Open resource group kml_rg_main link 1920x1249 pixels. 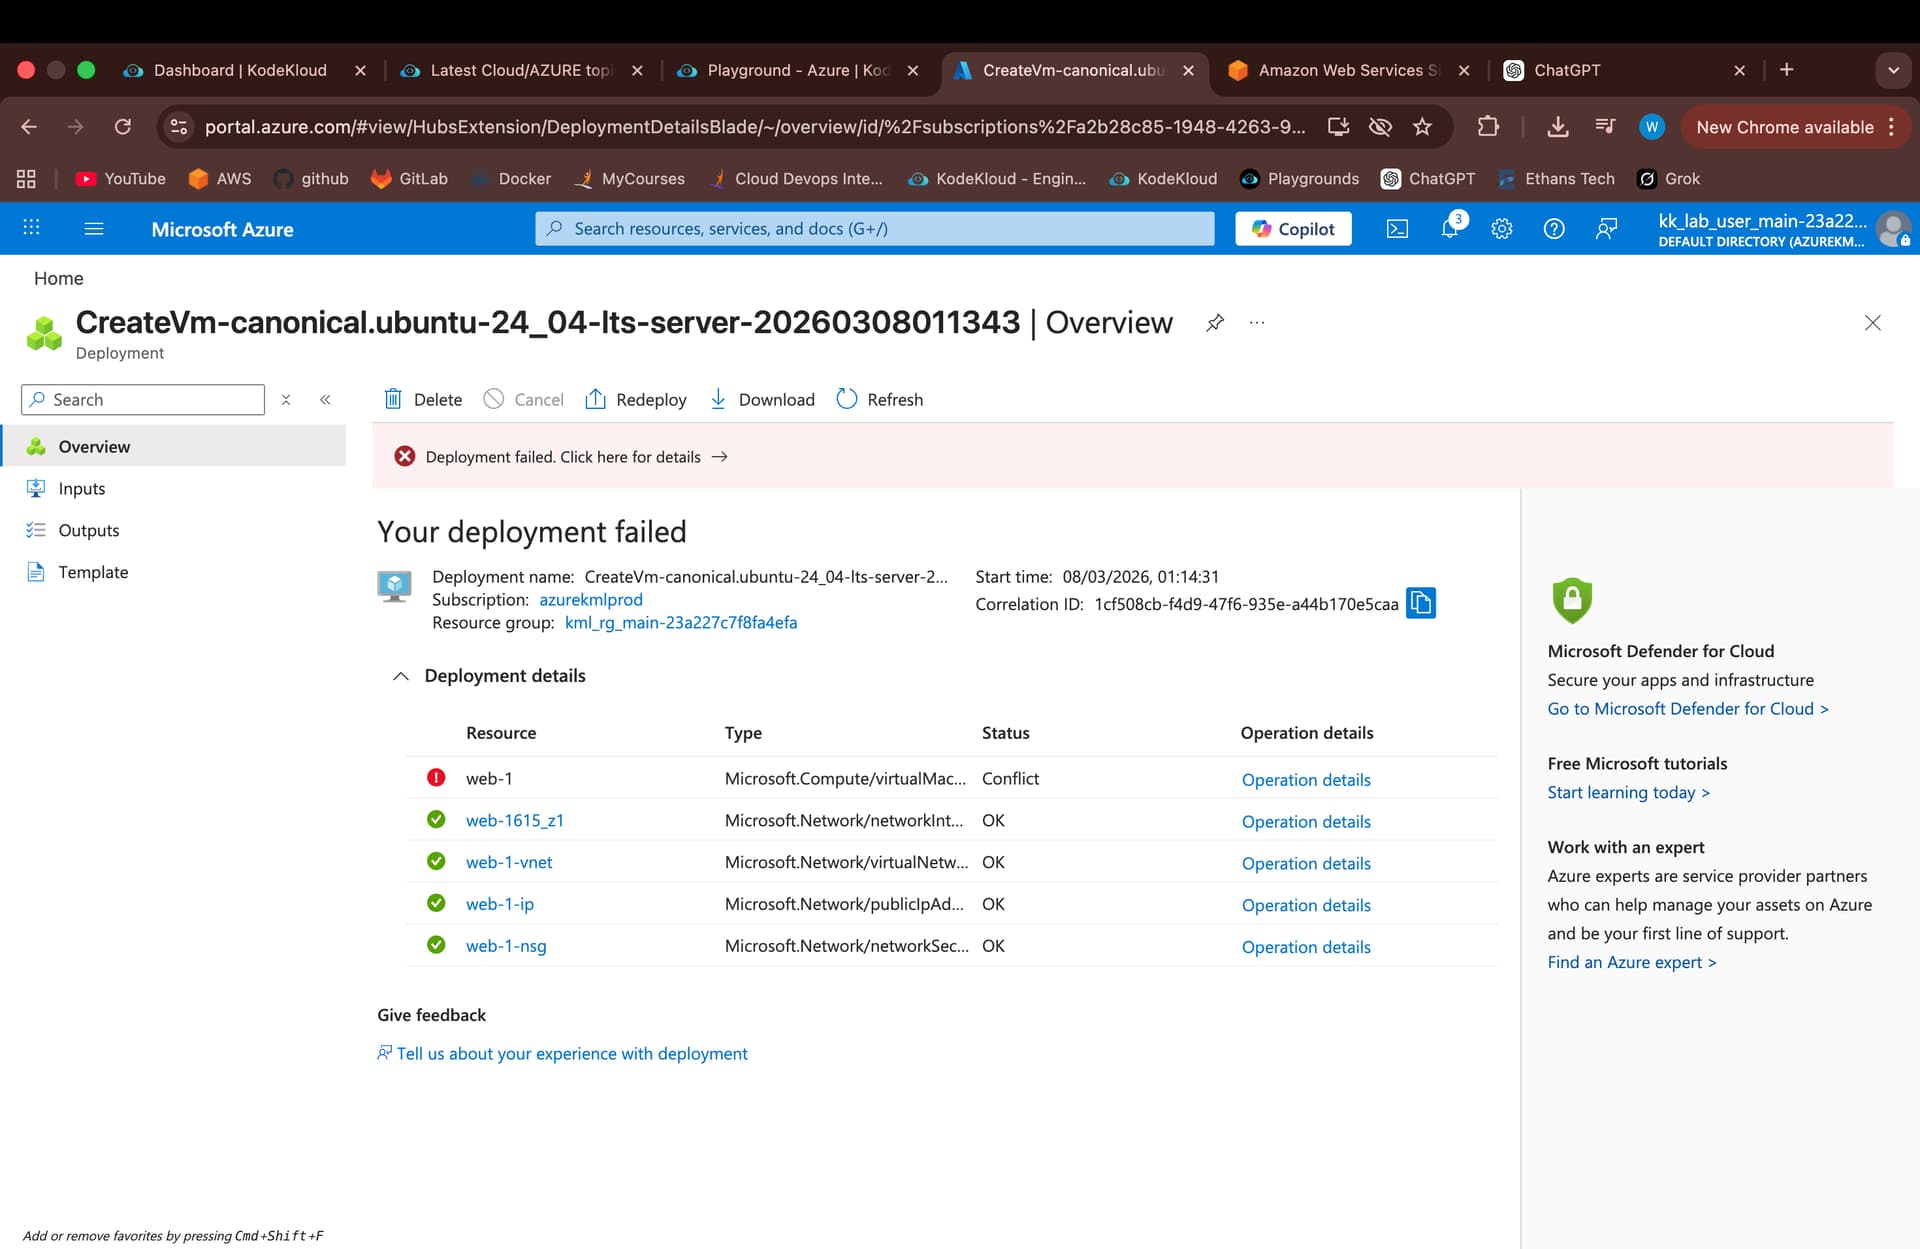681,622
